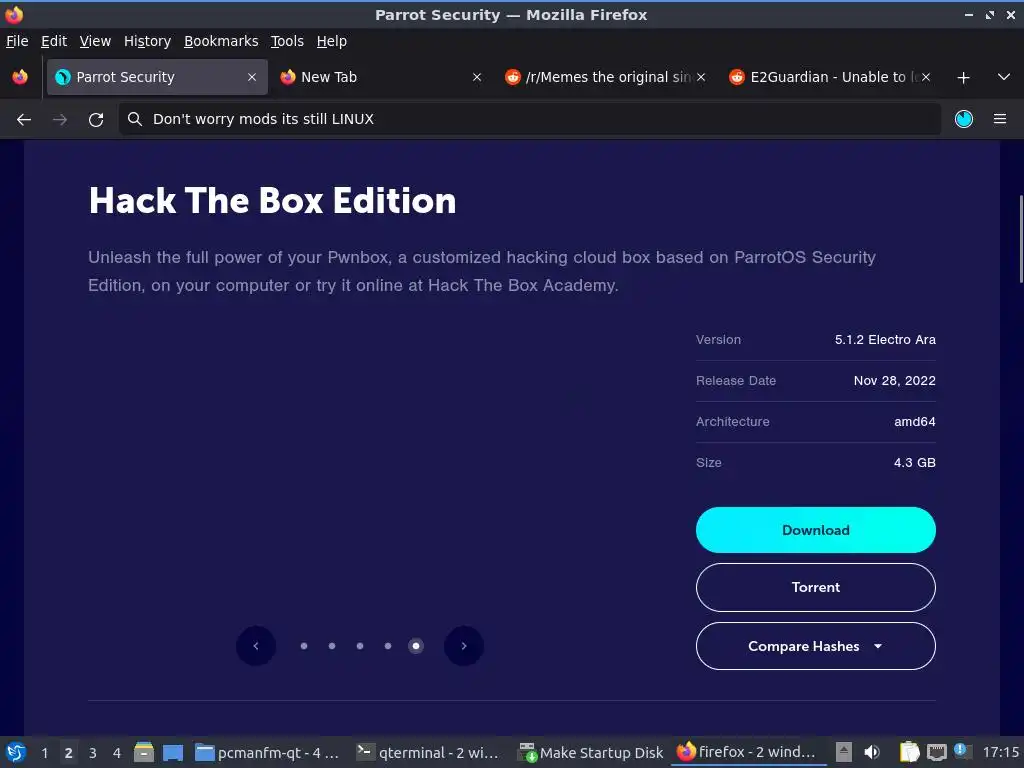Close the New Tab tab
1024x768 pixels.
tap(477, 77)
